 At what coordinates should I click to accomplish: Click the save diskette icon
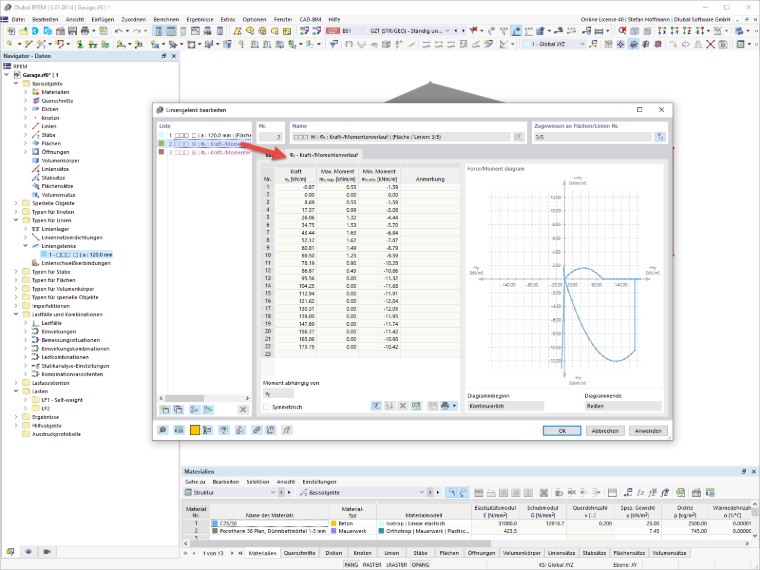point(72,31)
